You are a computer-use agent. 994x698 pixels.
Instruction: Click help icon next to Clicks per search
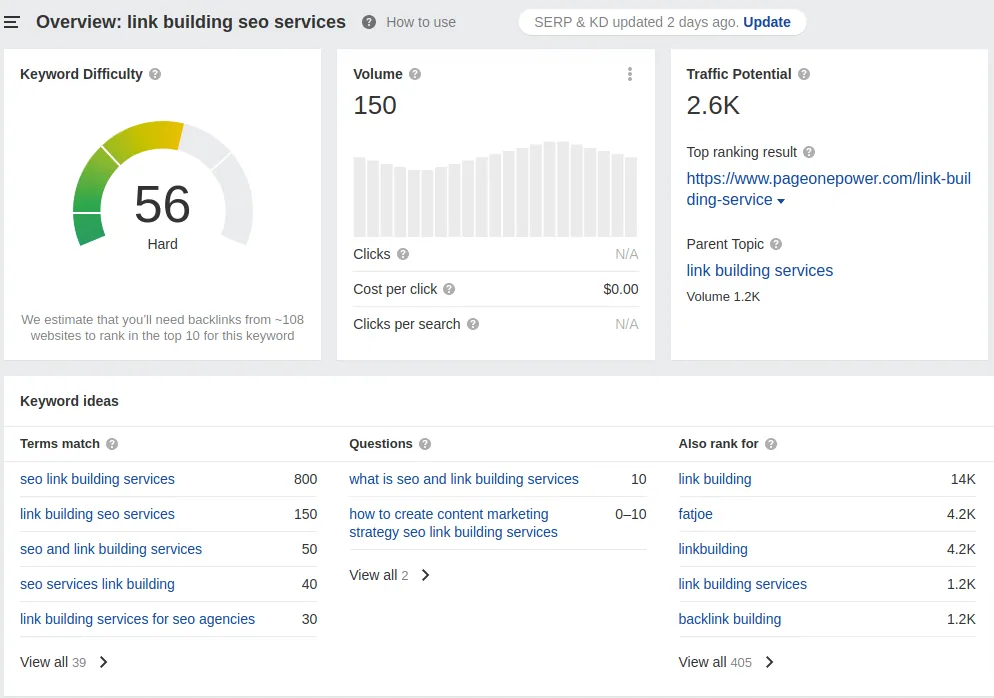[473, 324]
